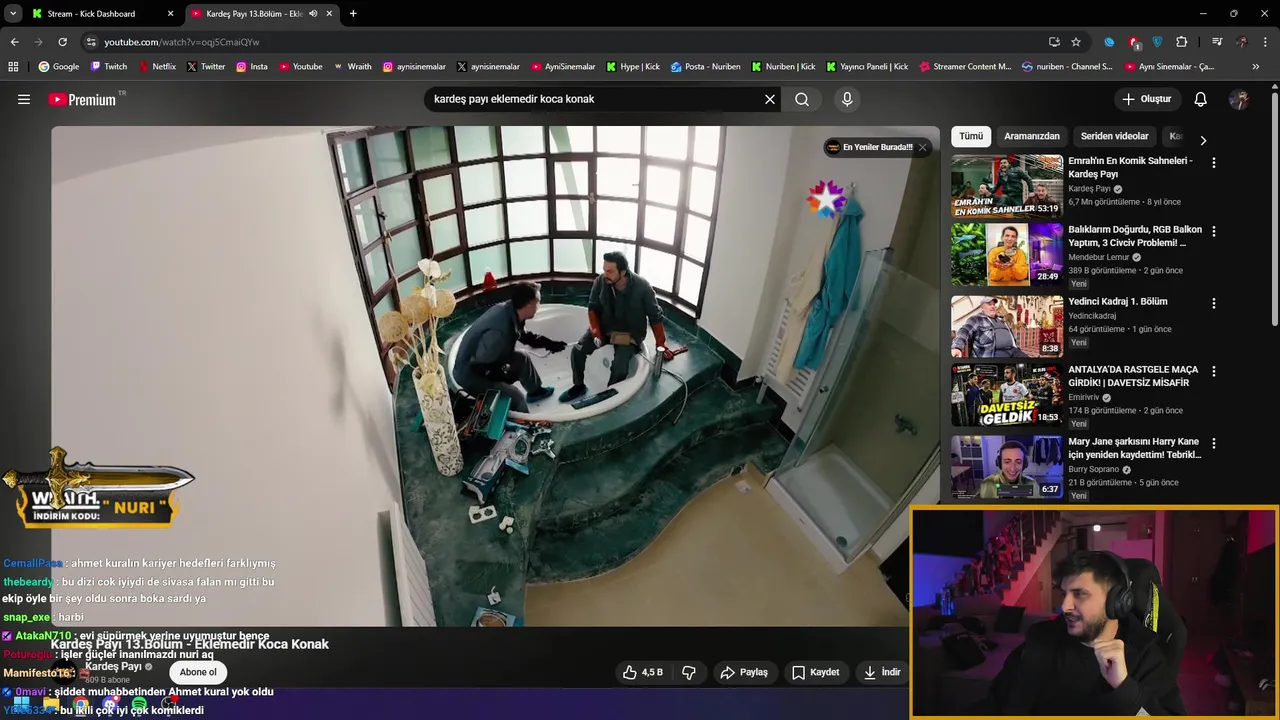The width and height of the screenshot is (1280, 720).
Task: Clear the YouTube search box text
Action: point(770,99)
